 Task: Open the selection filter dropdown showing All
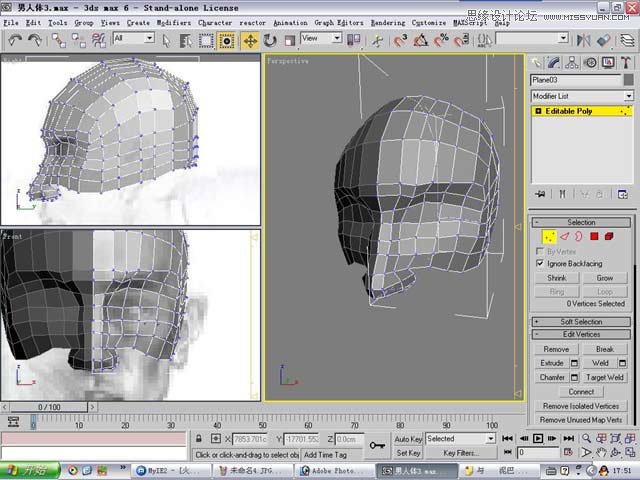(133, 38)
